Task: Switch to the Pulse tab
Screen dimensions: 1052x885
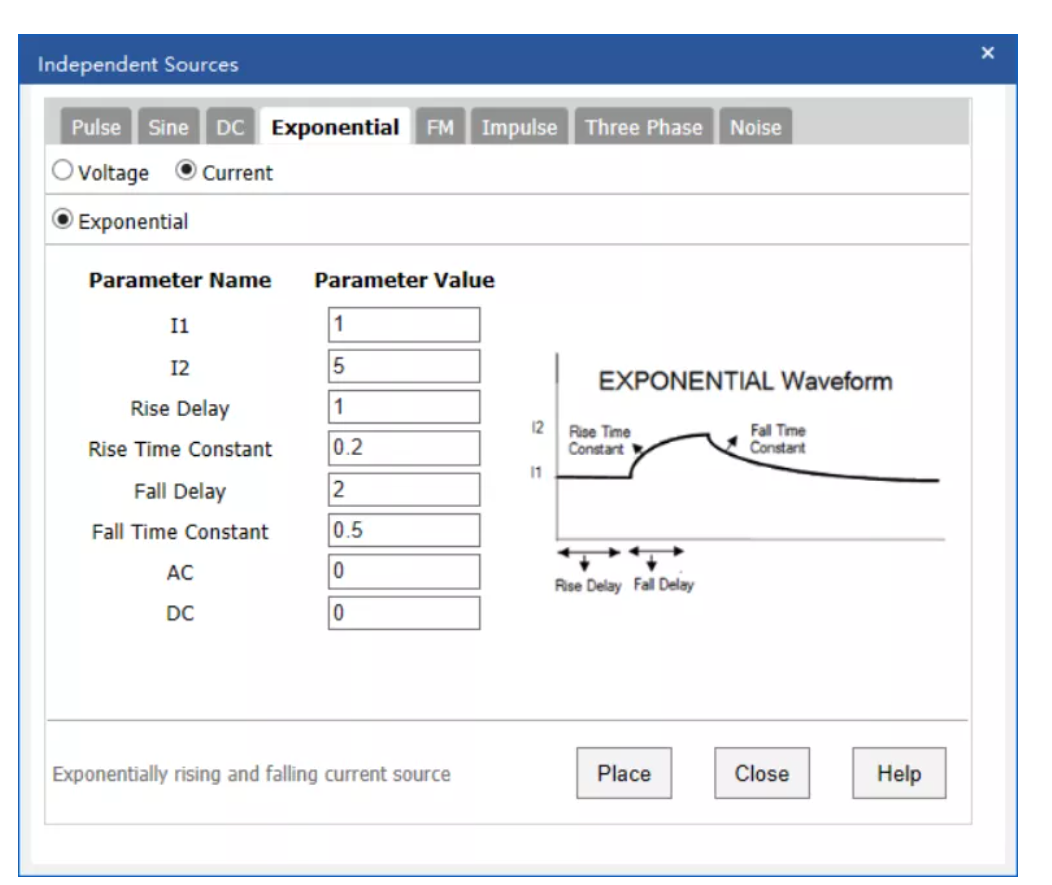Action: coord(96,128)
